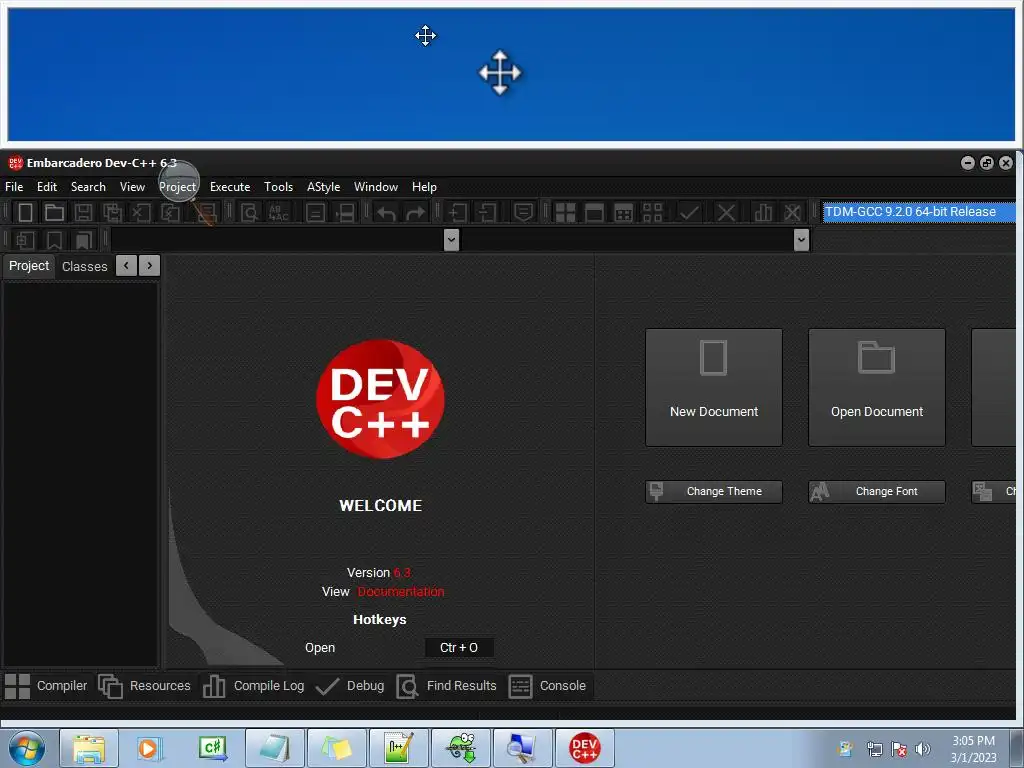Open the Project menu
This screenshot has height=768, width=1024.
[x=178, y=187]
